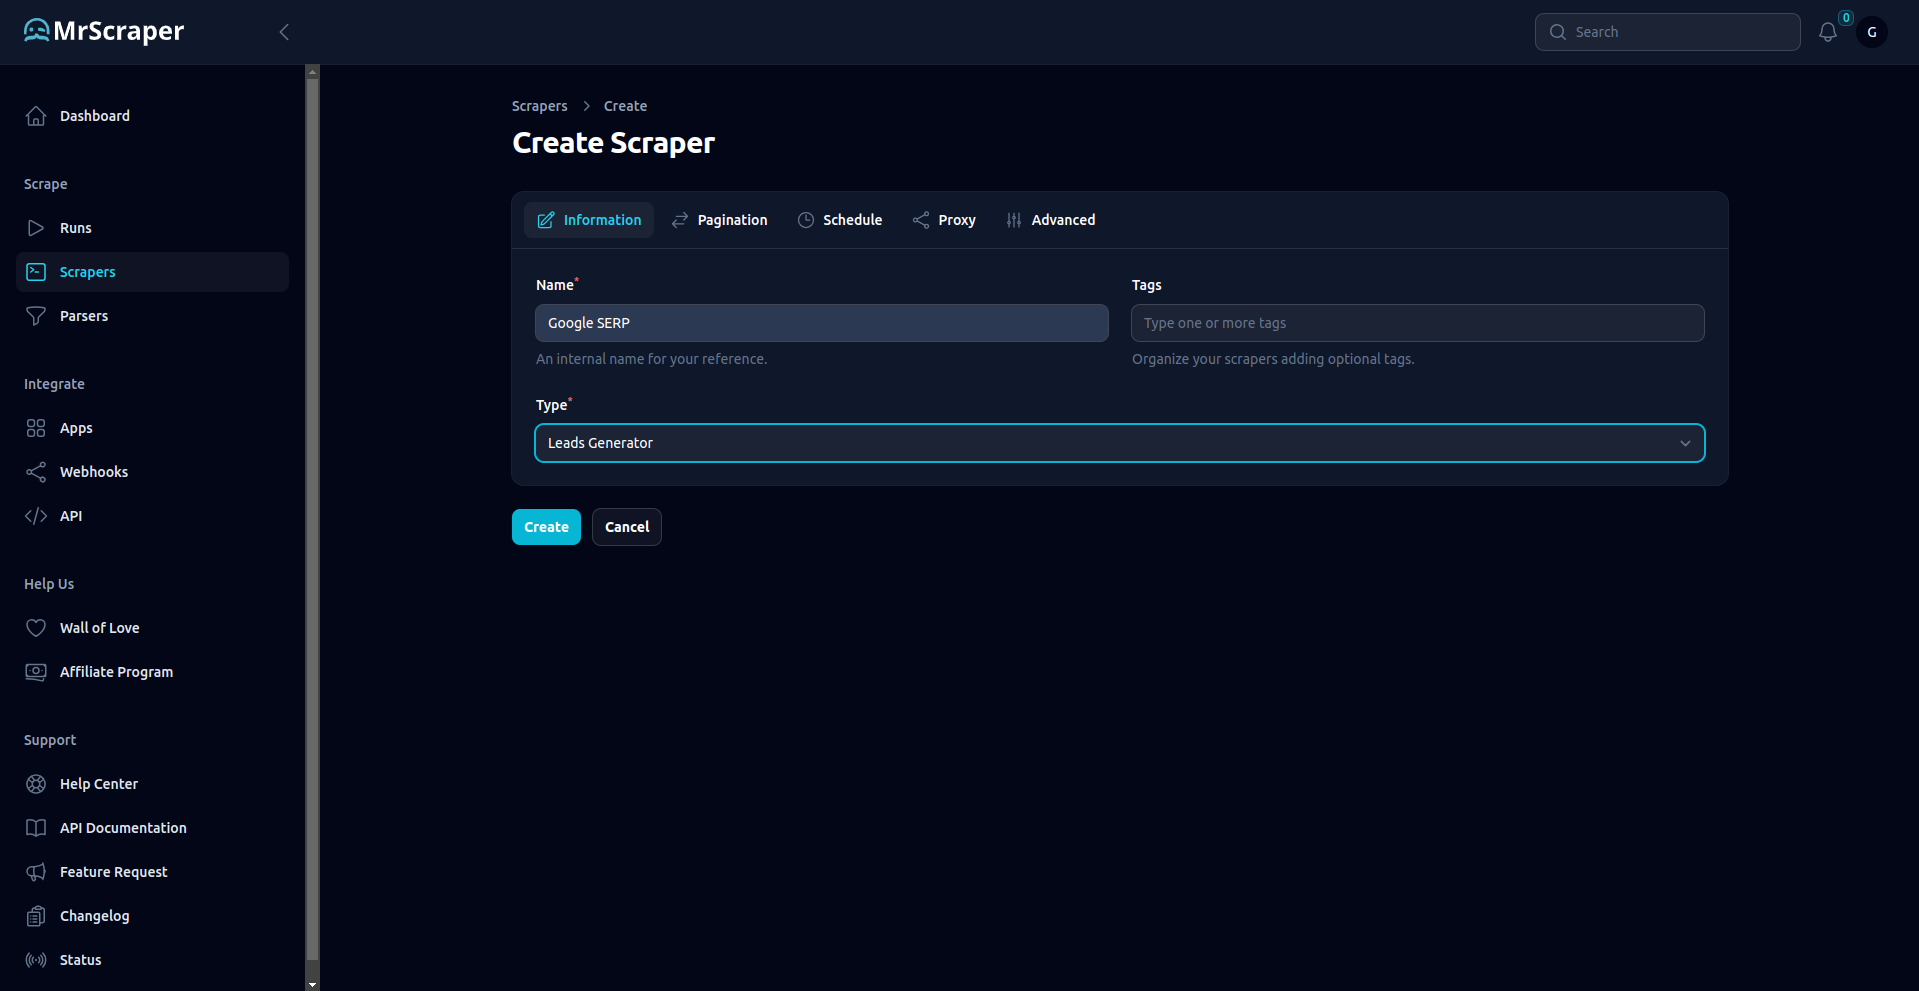The width and height of the screenshot is (1919, 991).
Task: Open Changelog page
Action: (x=152, y=916)
